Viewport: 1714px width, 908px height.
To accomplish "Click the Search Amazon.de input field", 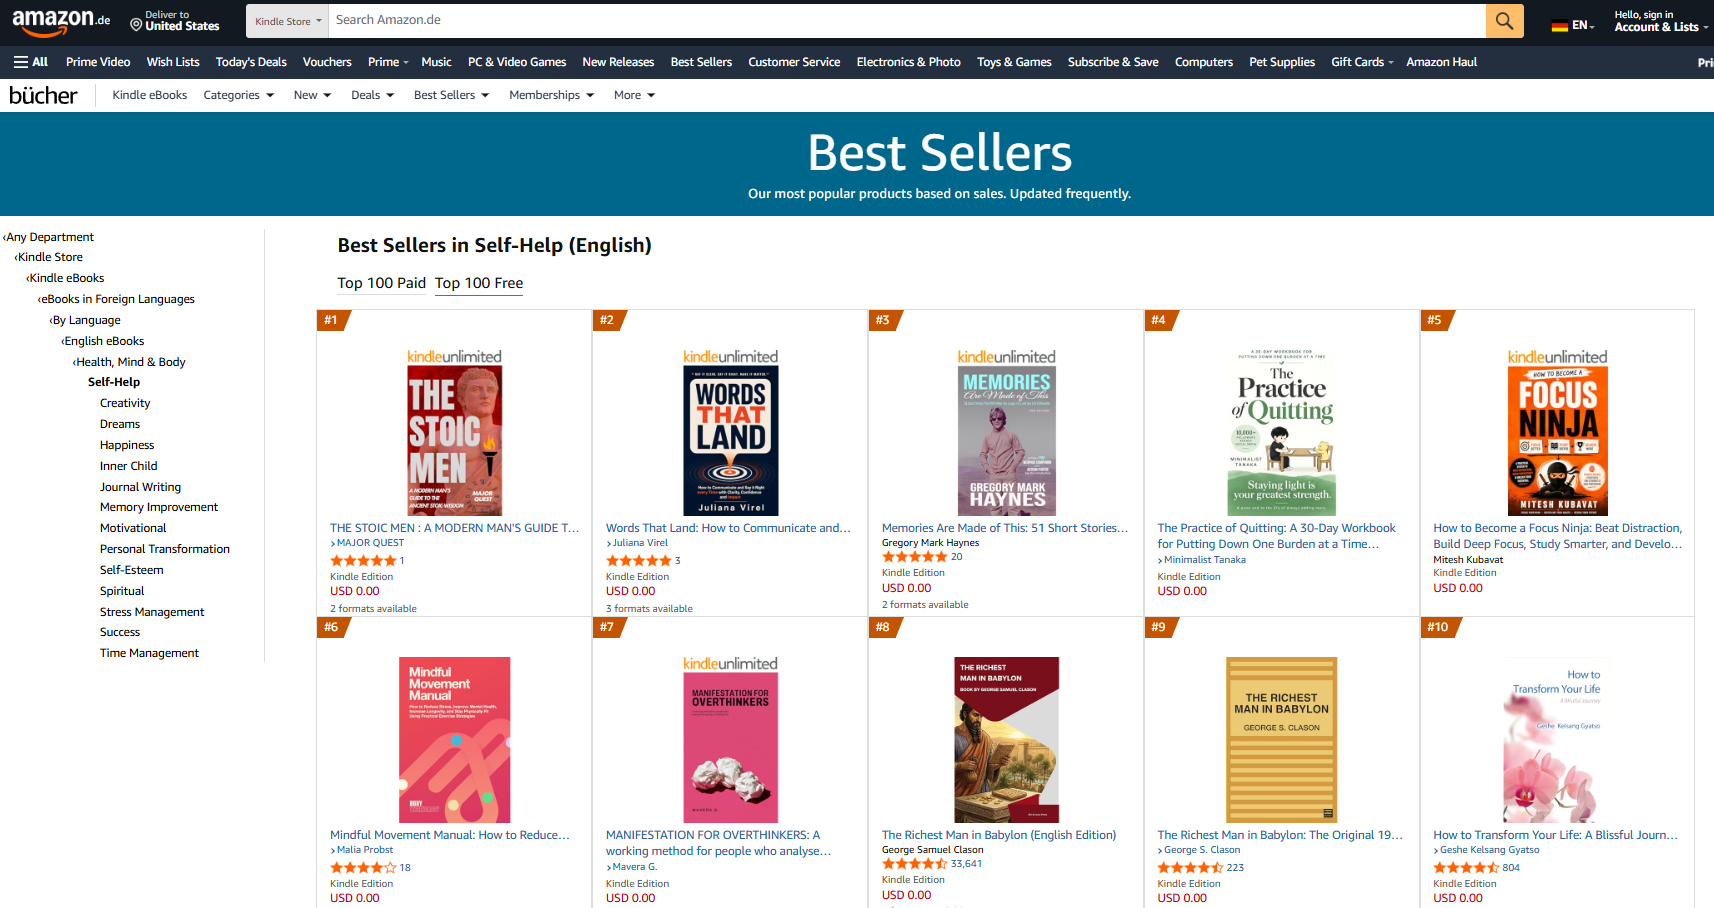I will click(907, 21).
